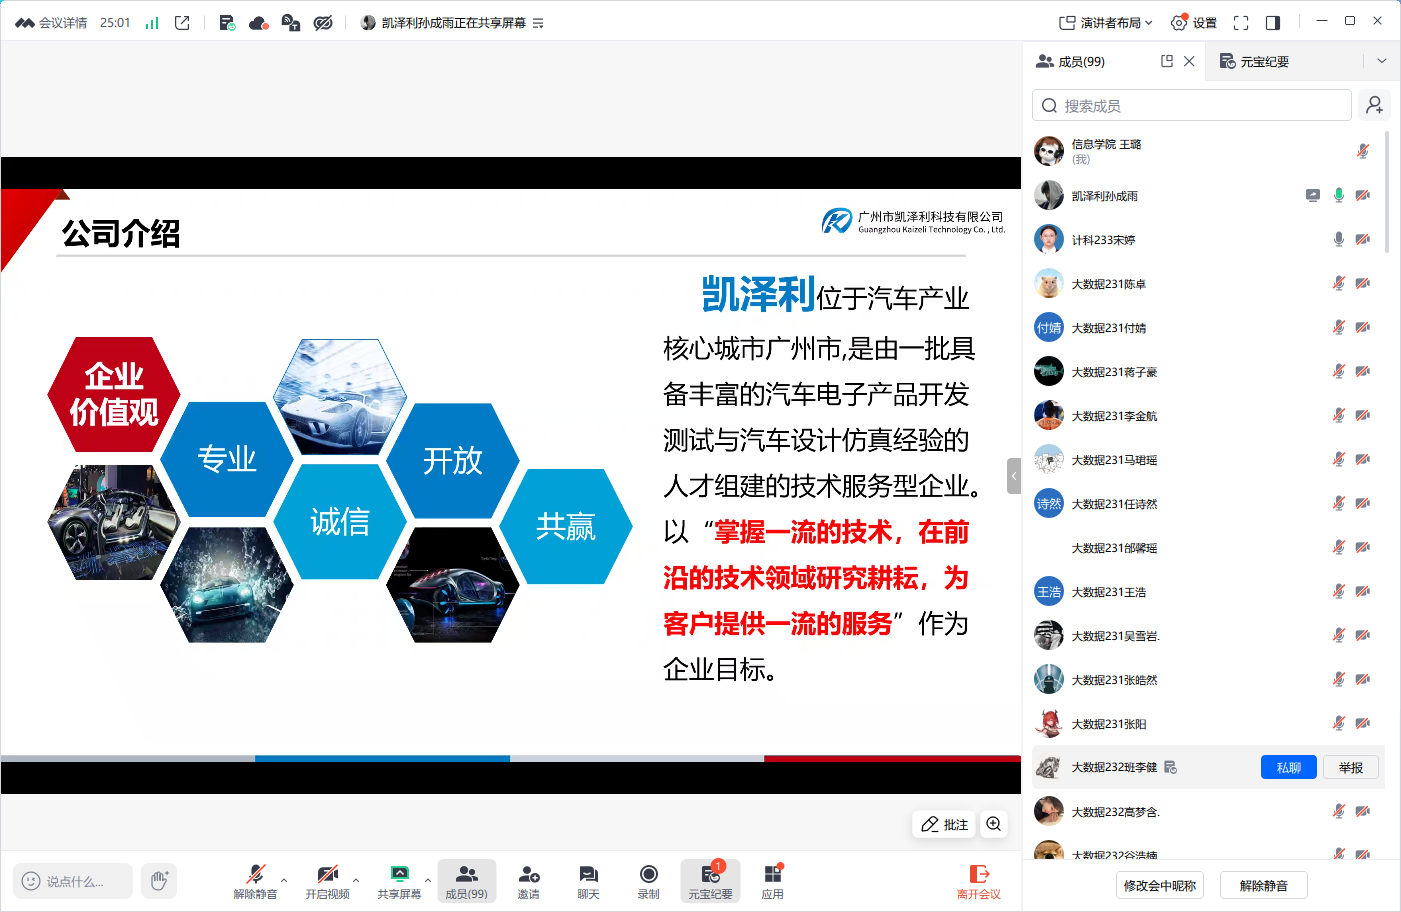Image resolution: width=1401 pixels, height=912 pixels.
Task: Click 举报 to report 李健
Action: click(x=1351, y=767)
